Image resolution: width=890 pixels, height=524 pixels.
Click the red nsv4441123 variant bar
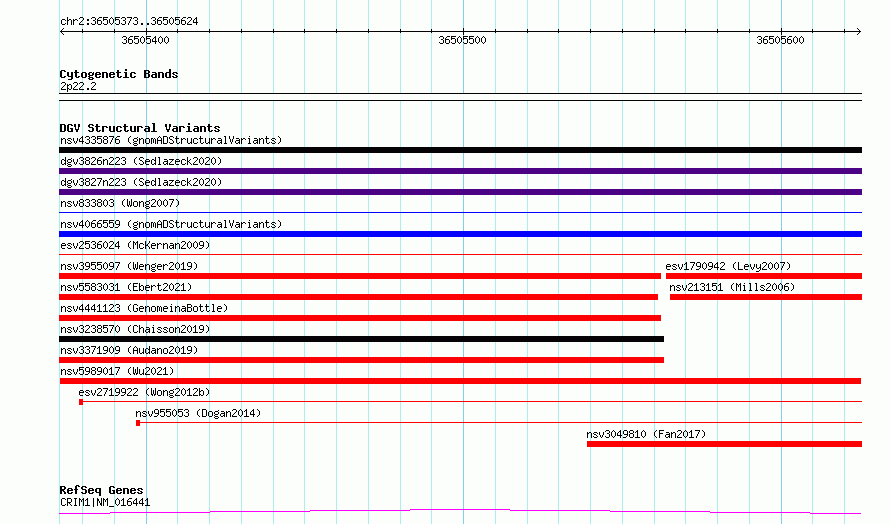coord(360,318)
